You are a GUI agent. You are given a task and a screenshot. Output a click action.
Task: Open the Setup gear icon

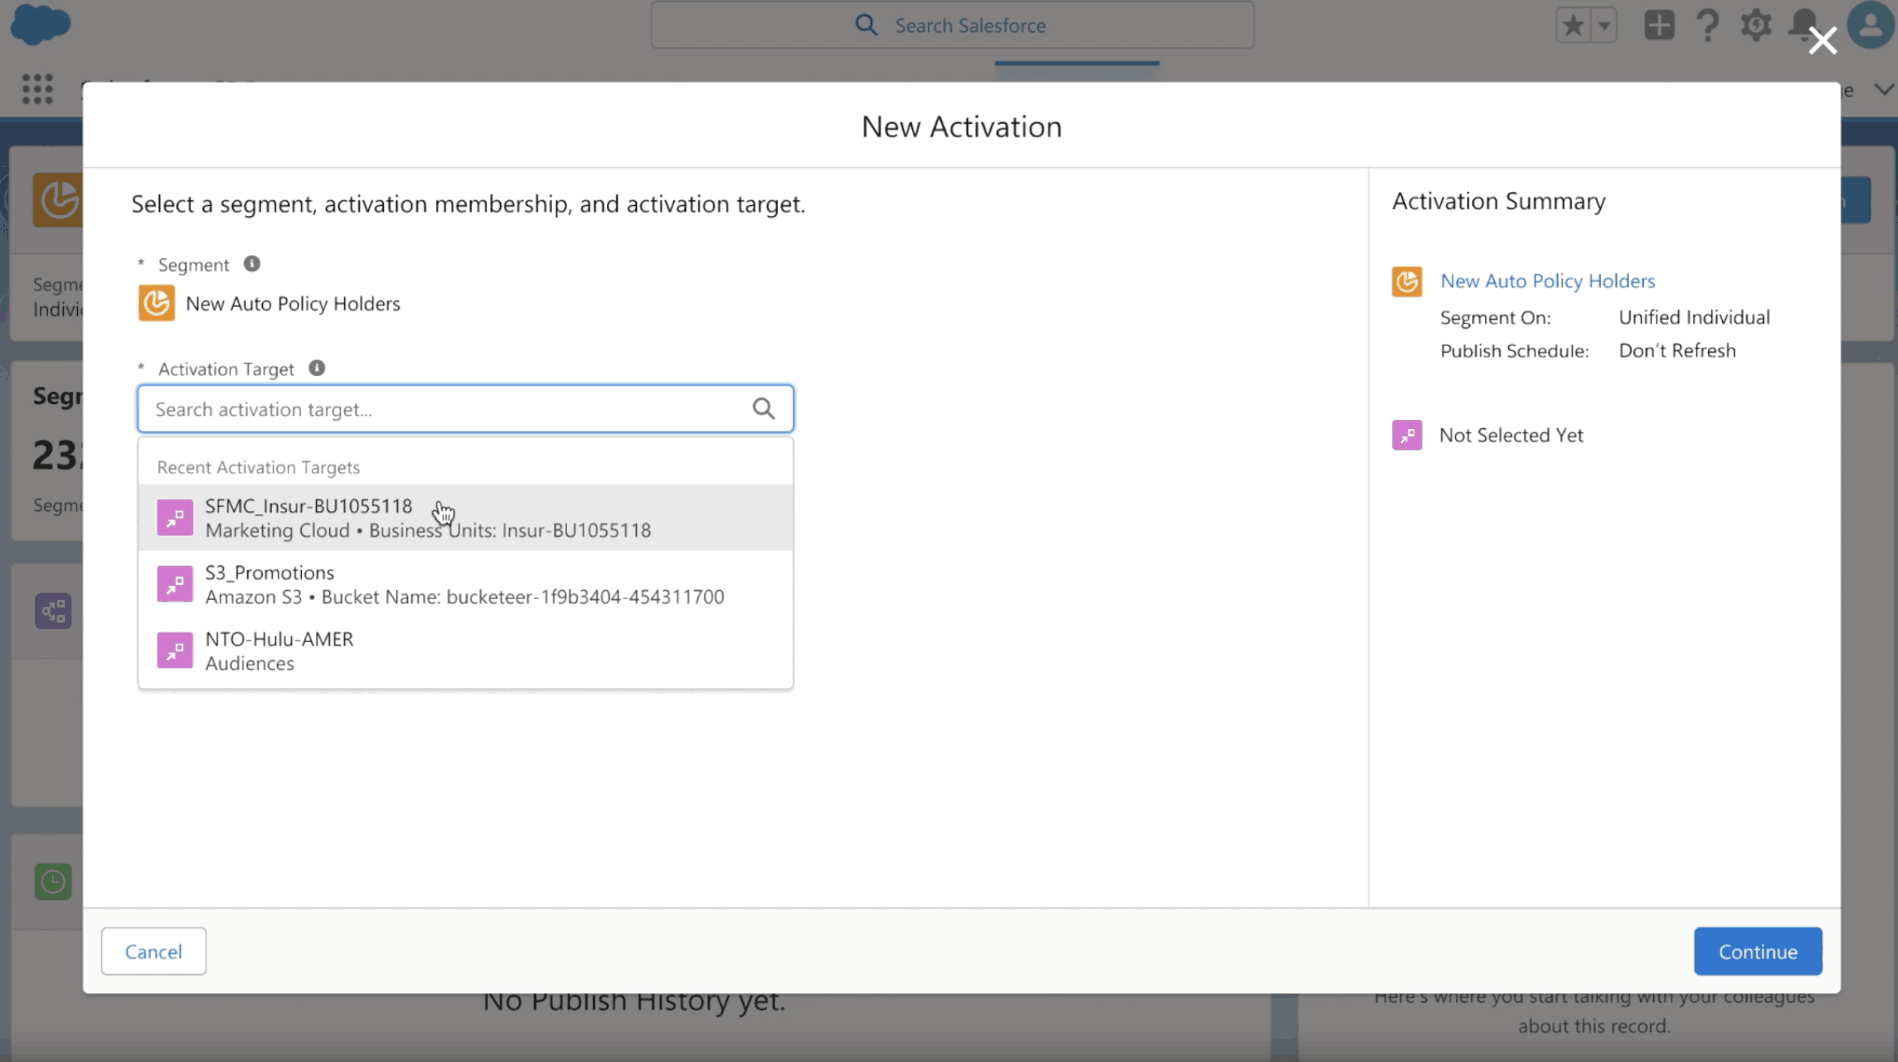tap(1756, 25)
